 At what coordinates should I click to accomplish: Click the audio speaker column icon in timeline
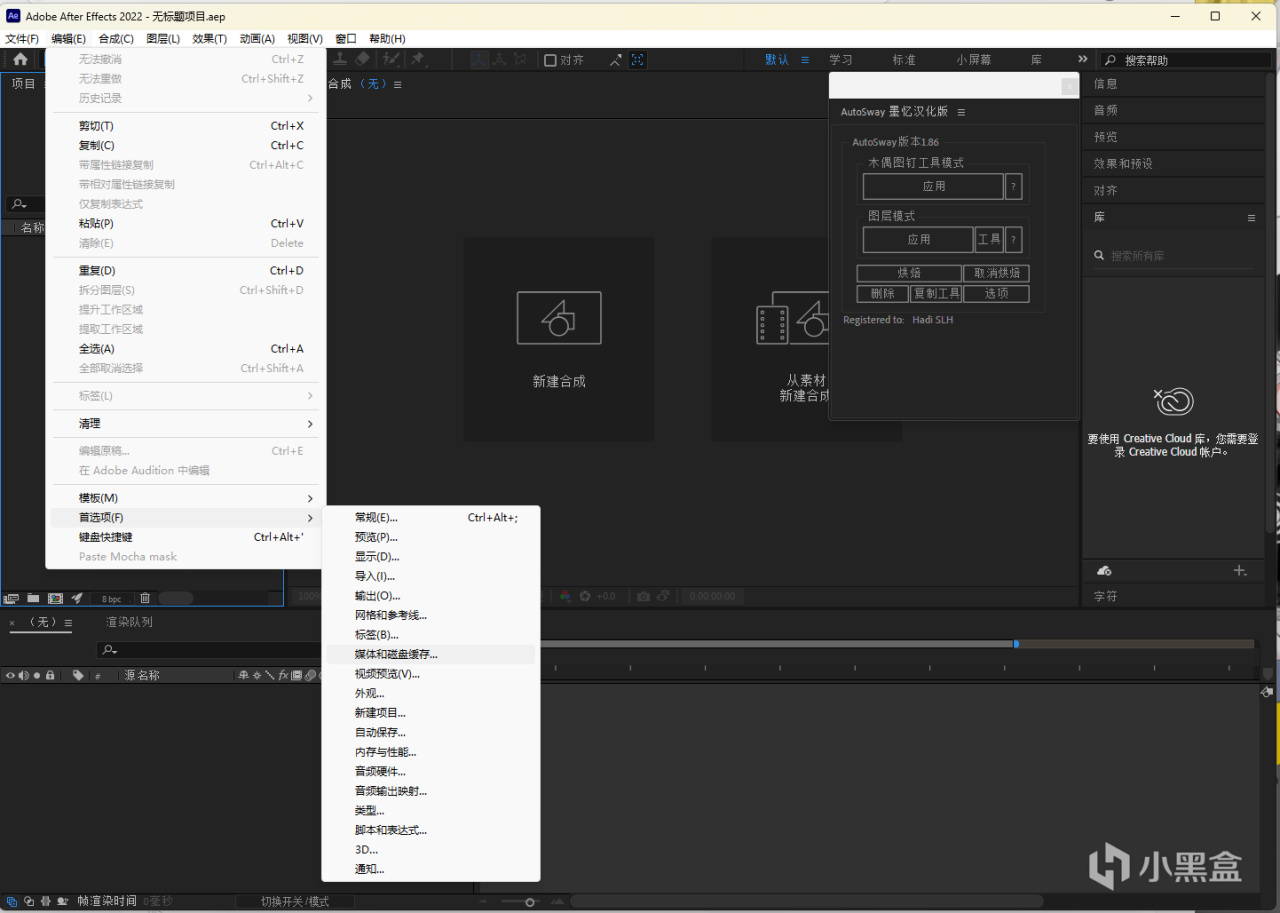[x=23, y=675]
